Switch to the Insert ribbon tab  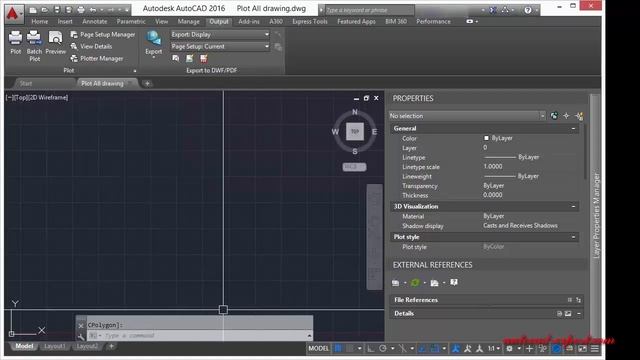pos(65,22)
